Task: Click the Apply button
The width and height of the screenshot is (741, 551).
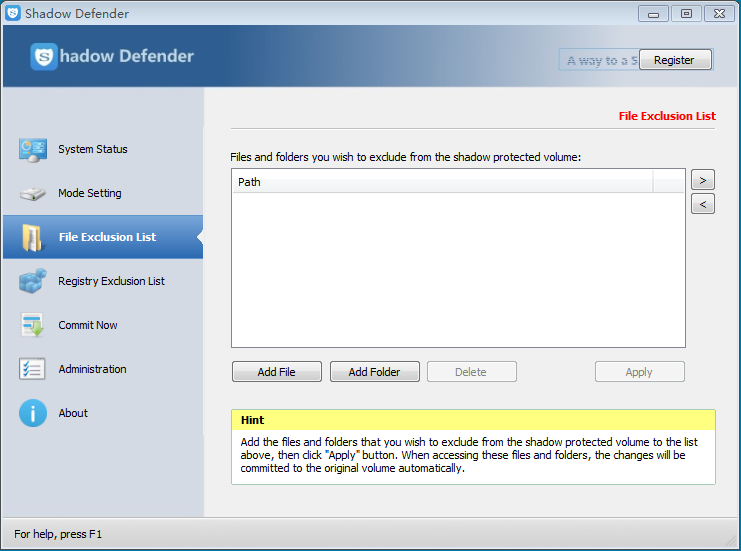Action: [639, 372]
